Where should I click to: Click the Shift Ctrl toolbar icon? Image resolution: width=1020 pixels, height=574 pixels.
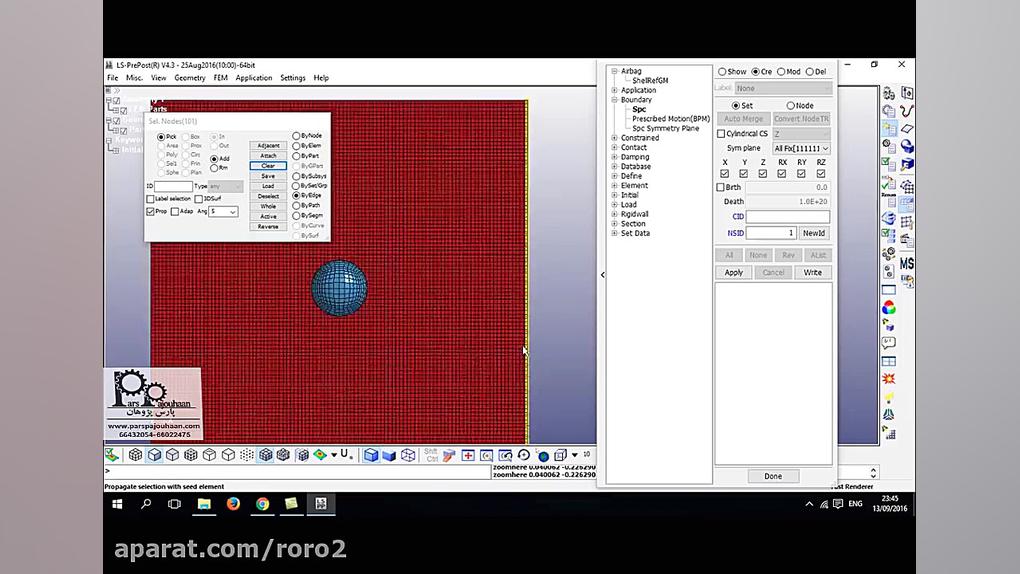(431, 455)
